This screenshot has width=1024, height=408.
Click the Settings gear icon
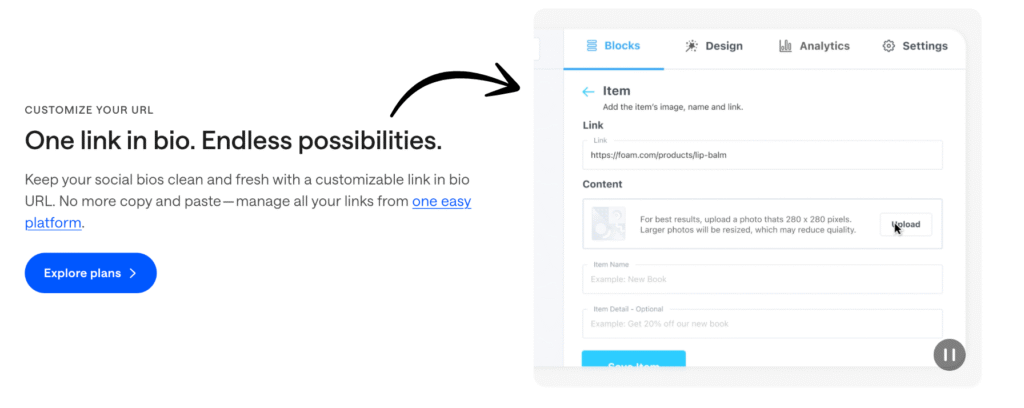pos(888,46)
